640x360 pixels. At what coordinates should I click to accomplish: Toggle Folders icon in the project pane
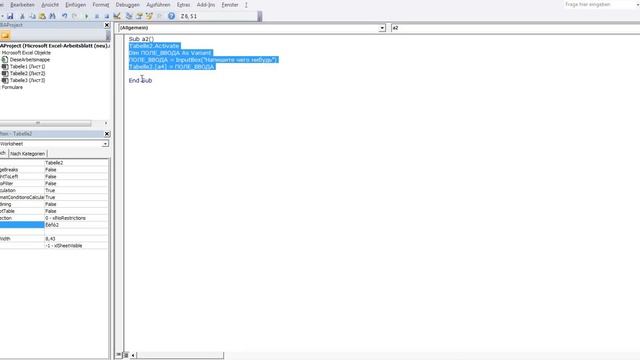5,36
